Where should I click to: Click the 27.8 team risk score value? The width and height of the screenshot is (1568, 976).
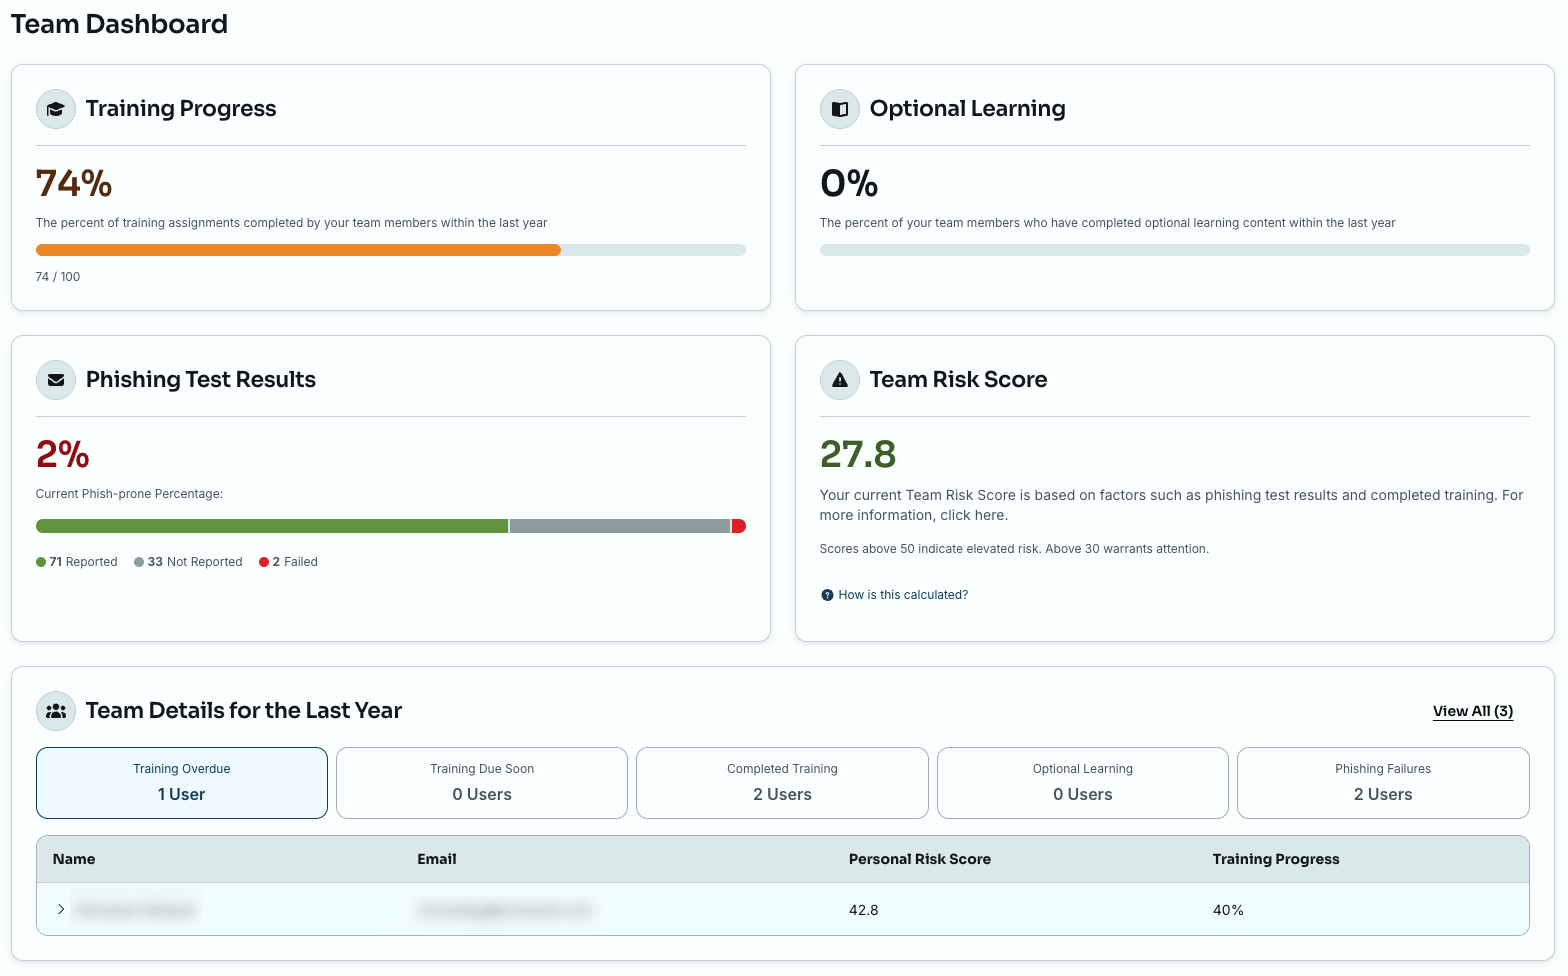[x=858, y=455]
